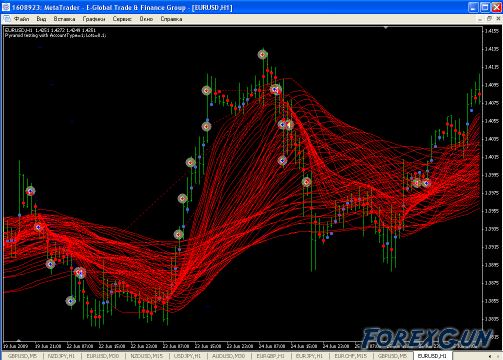Viewport: 503px width, 360px height.
Task: Select the EURGBP,H1 chart tab
Action: [271, 356]
